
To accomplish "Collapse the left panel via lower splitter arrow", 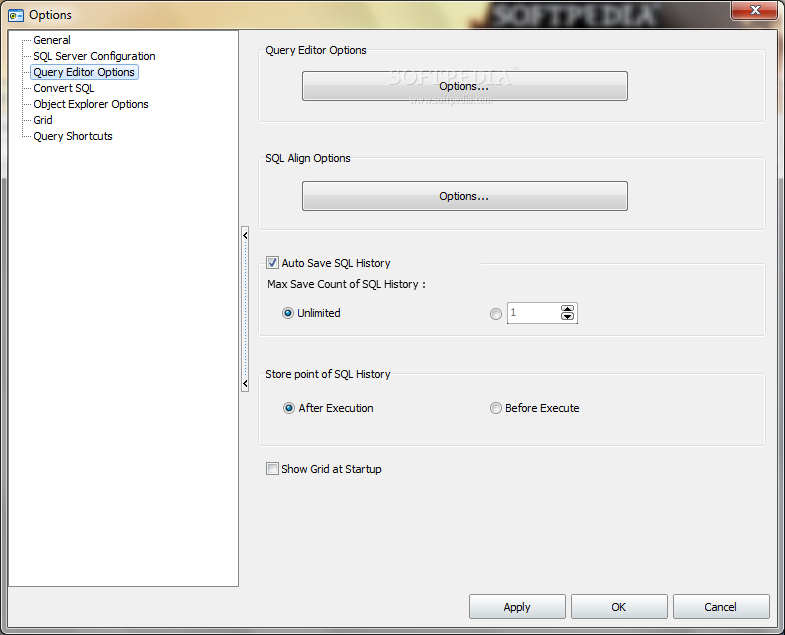I will [x=245, y=384].
